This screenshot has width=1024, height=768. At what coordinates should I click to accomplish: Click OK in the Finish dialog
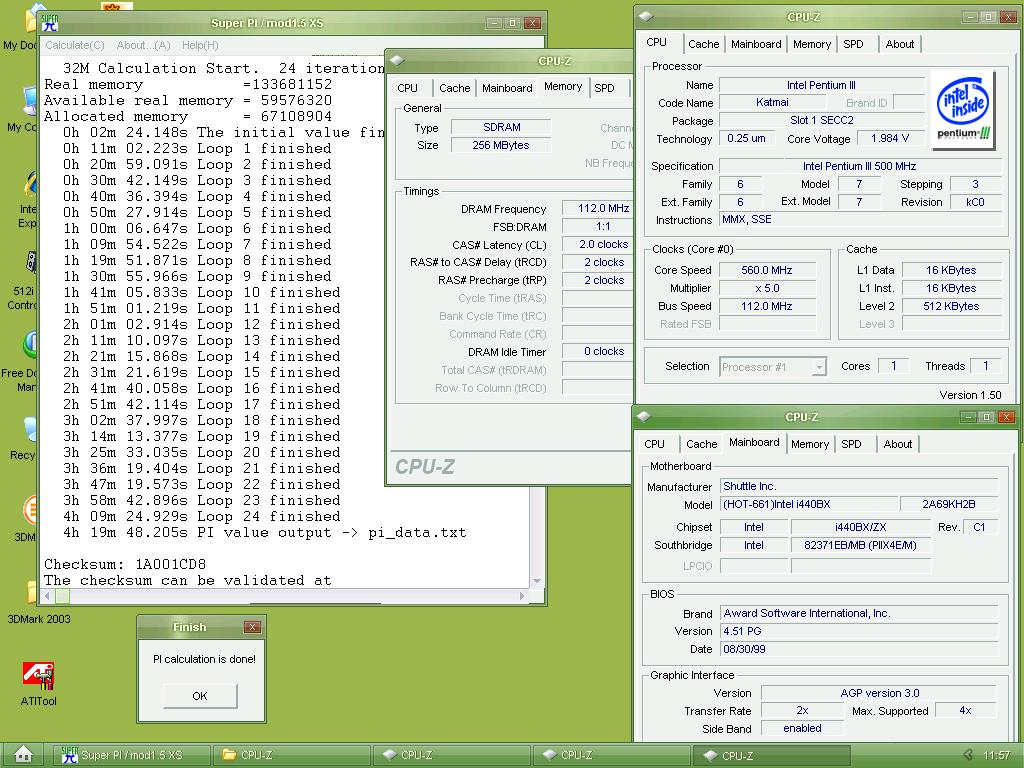(x=200, y=696)
